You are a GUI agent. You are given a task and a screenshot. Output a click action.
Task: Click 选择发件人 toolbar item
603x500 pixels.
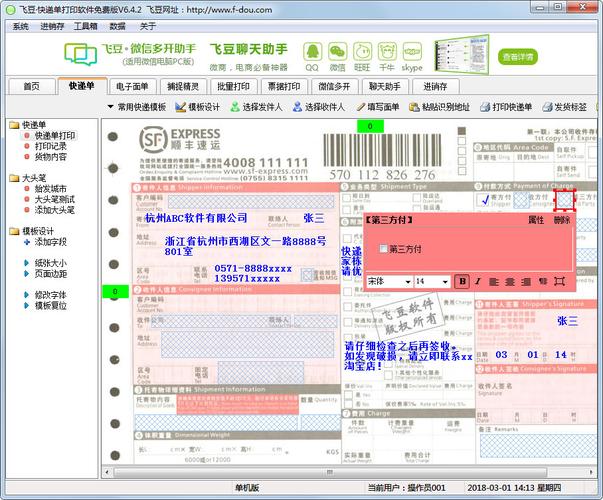[257, 107]
